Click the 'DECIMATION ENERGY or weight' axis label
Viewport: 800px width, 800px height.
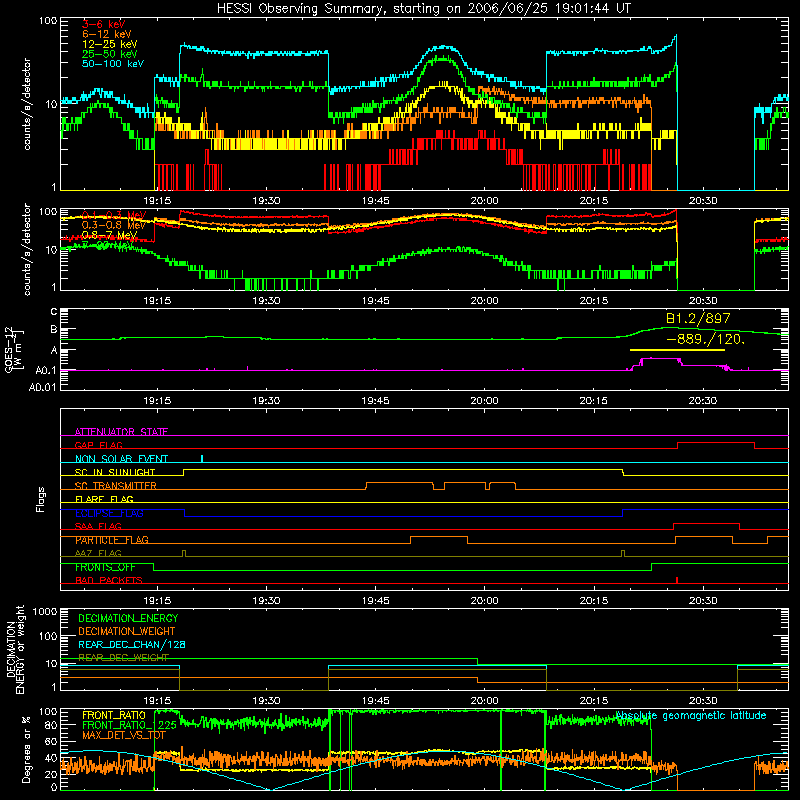point(15,650)
